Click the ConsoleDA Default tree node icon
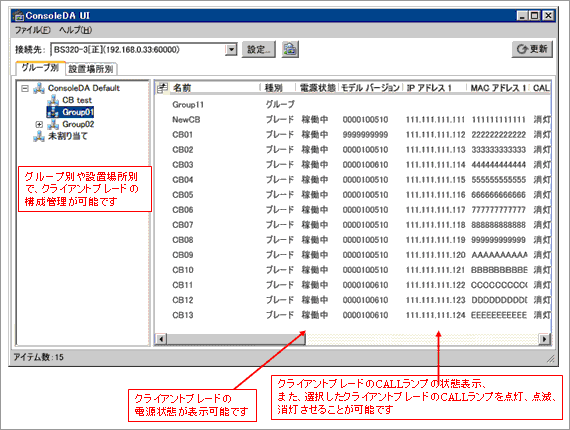The image size is (570, 430). click(x=39, y=88)
